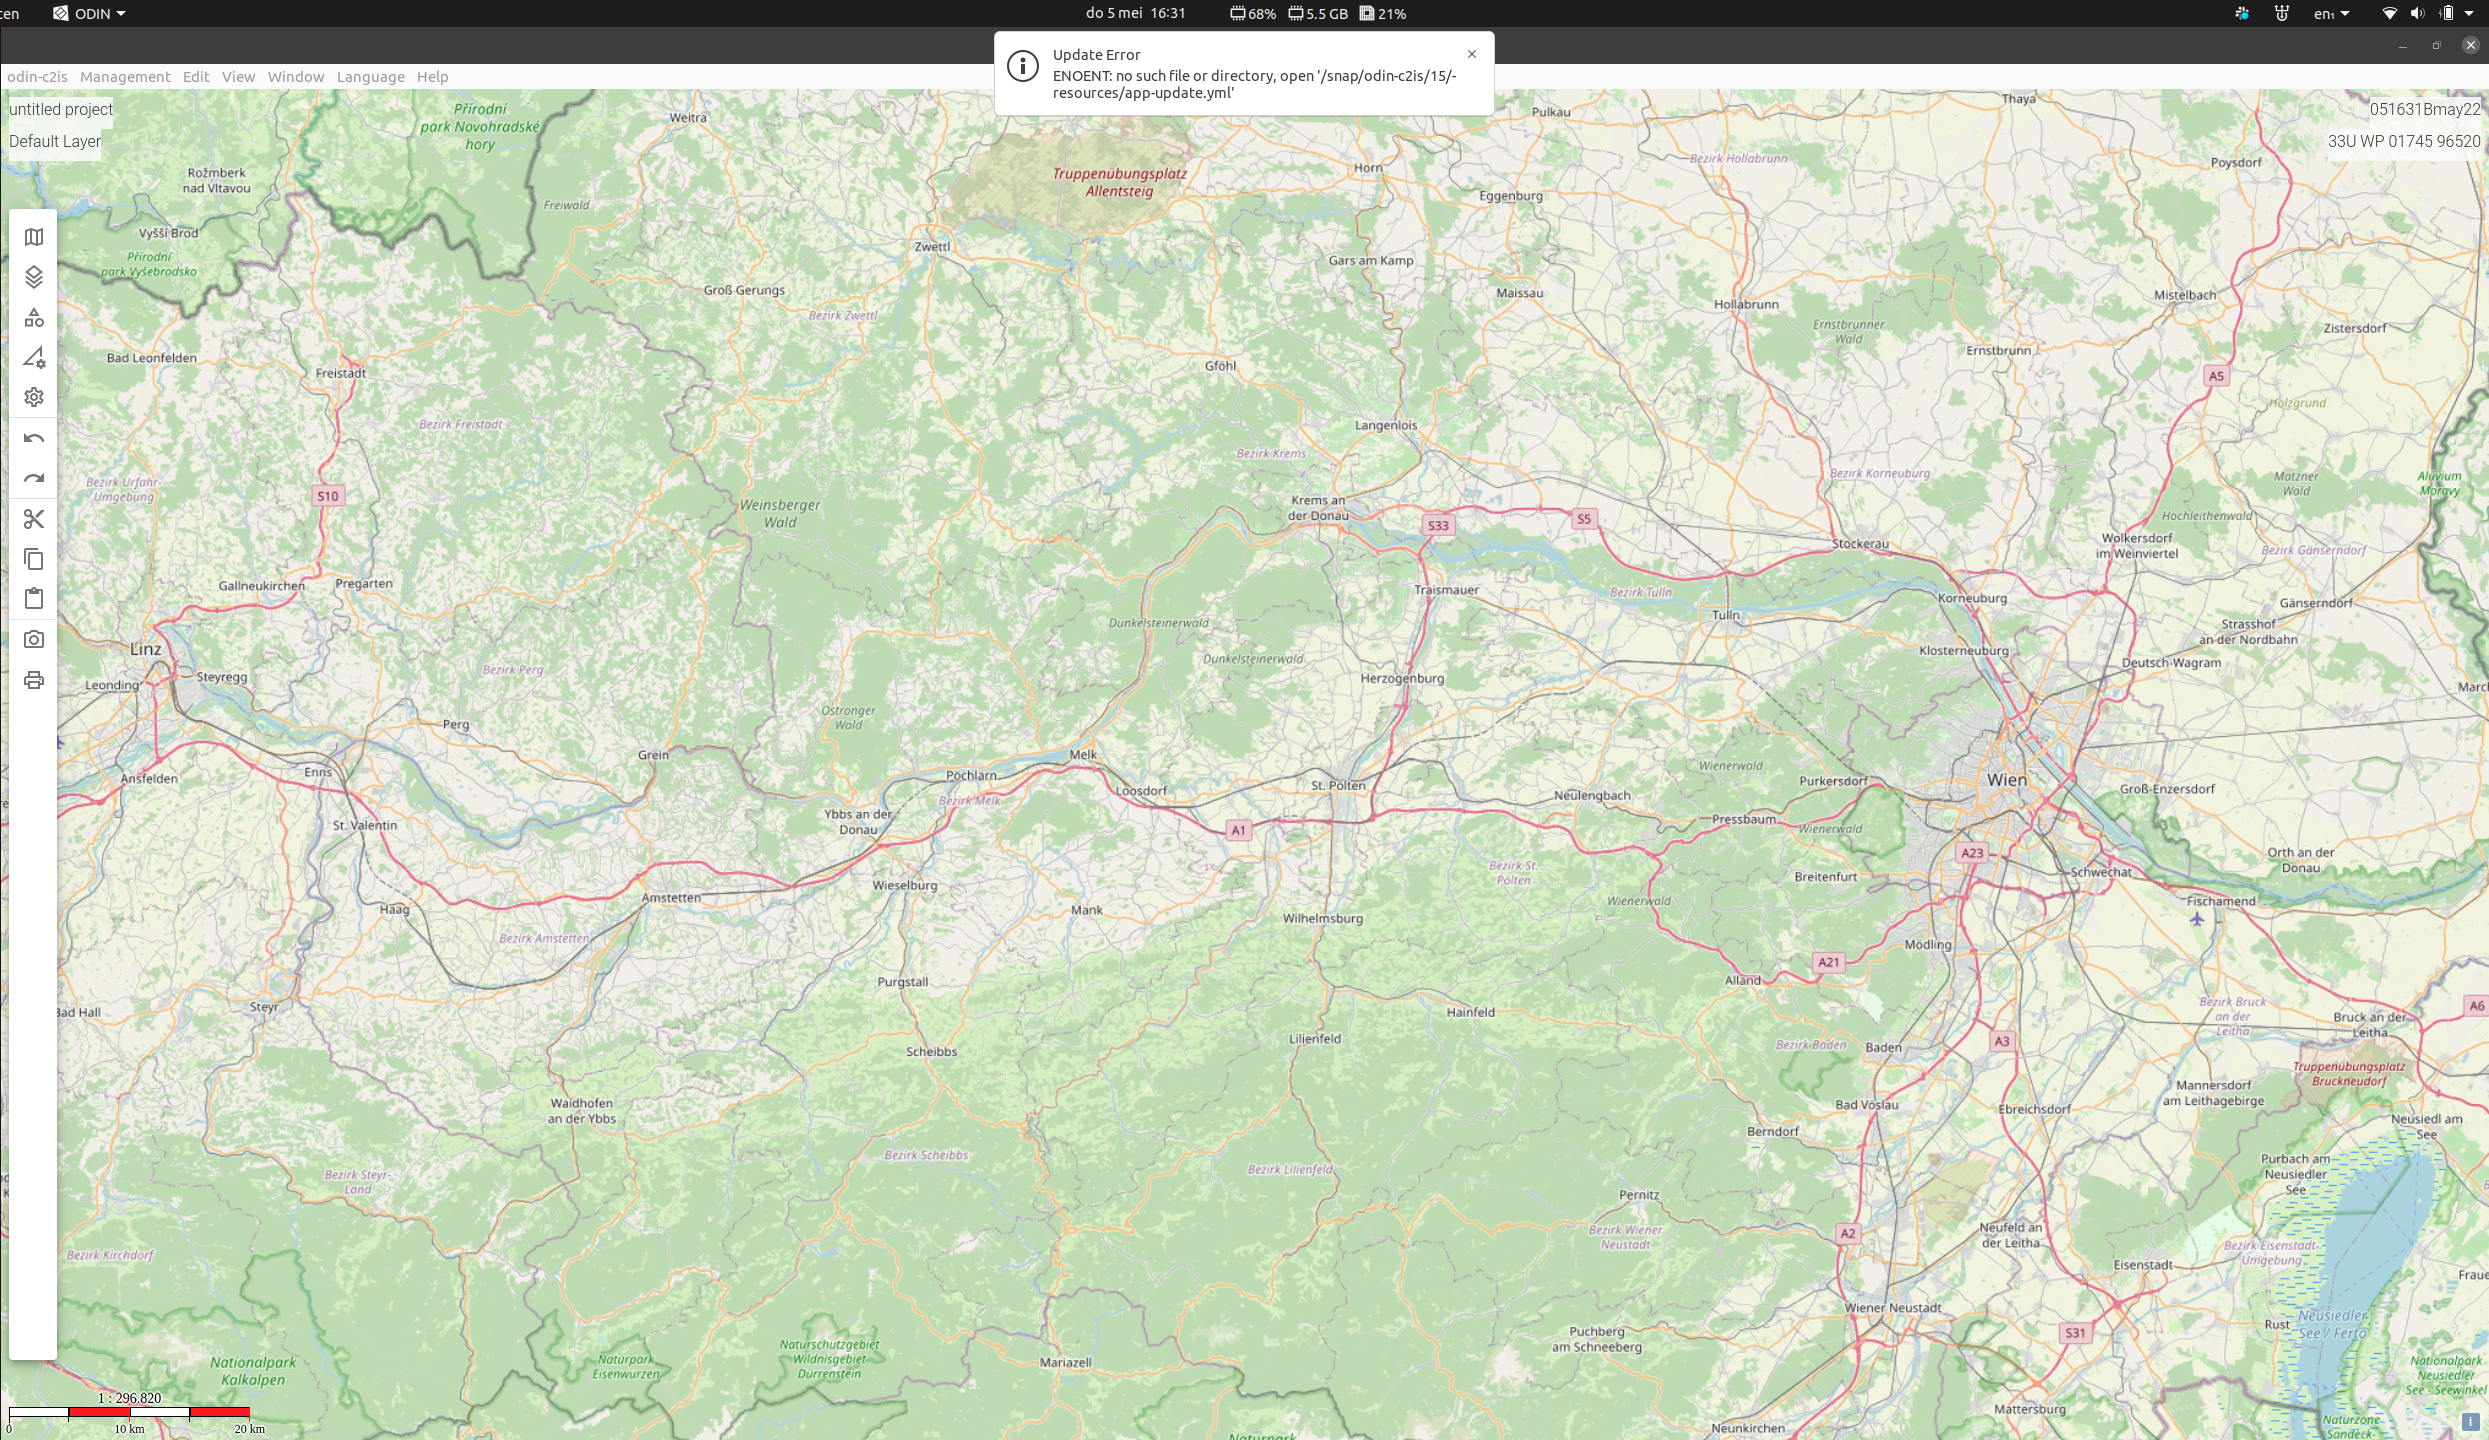Redo the last action

[34, 478]
